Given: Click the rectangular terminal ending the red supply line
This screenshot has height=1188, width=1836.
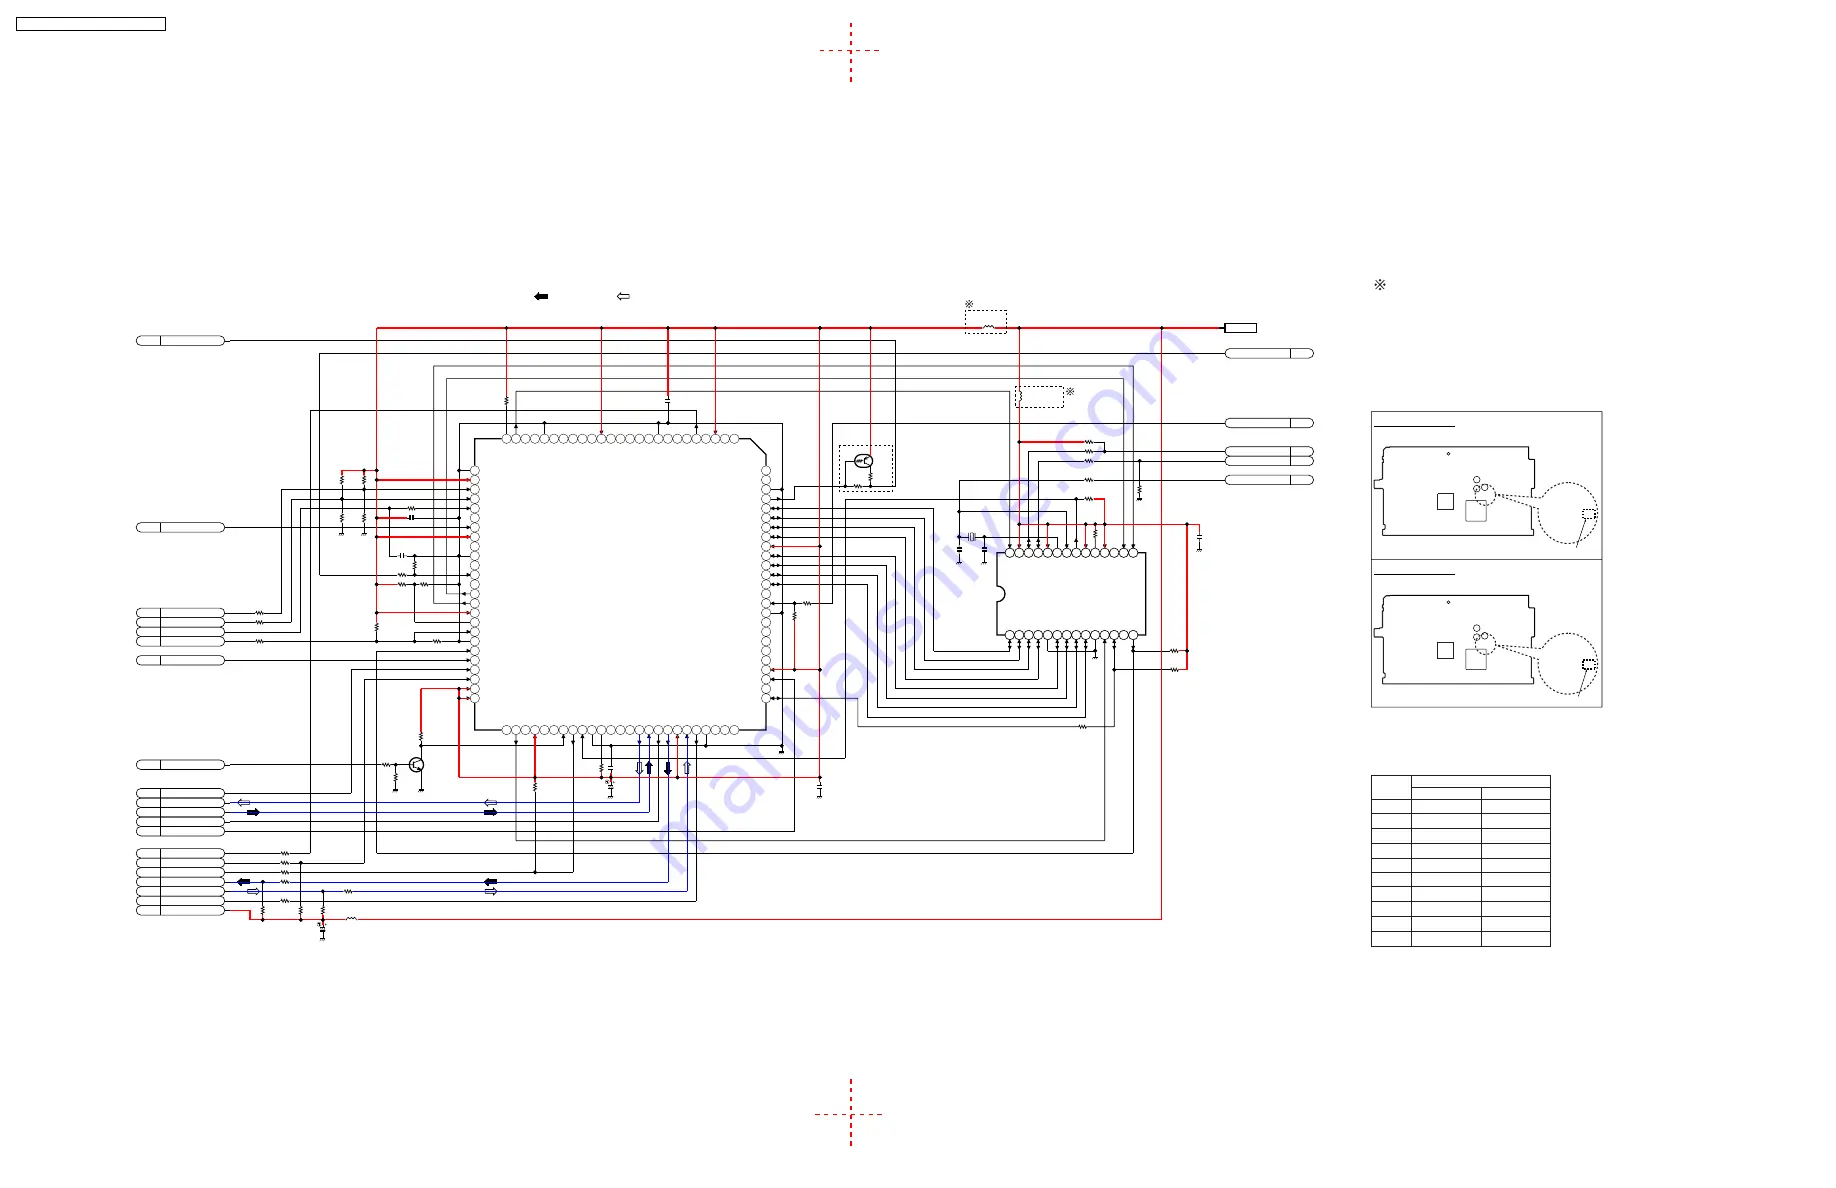Looking at the screenshot, I should click(x=1241, y=328).
